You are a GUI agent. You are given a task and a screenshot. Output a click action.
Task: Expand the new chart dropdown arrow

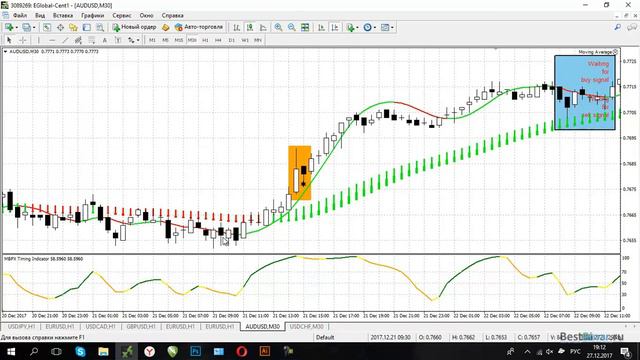tap(16, 27)
